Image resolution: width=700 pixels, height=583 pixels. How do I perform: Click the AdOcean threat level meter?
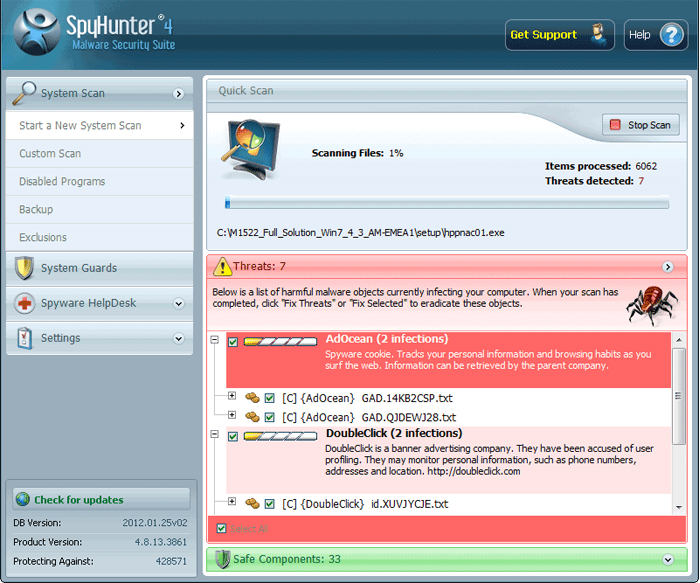click(280, 342)
